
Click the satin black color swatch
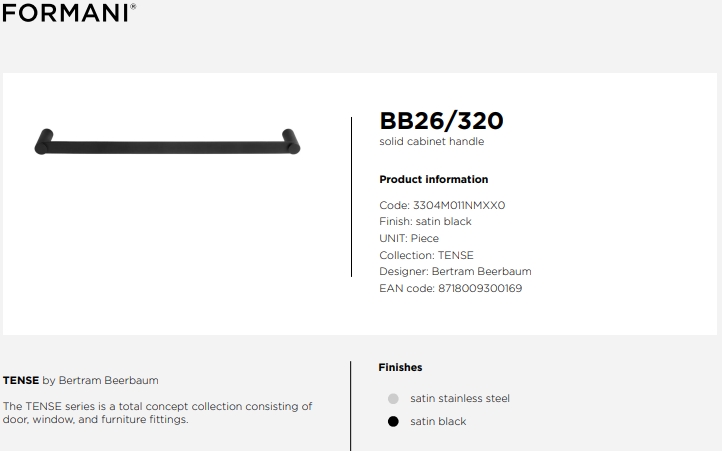point(393,422)
